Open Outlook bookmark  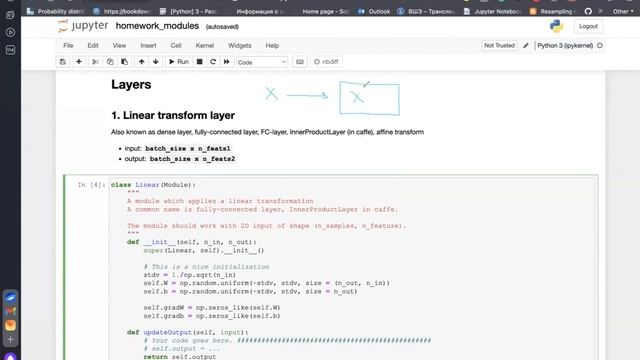[x=374, y=11]
